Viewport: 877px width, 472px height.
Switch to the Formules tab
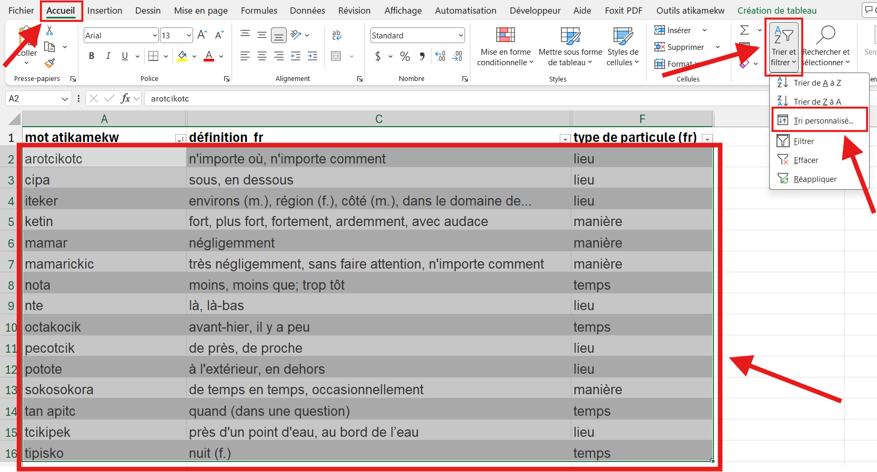[259, 10]
